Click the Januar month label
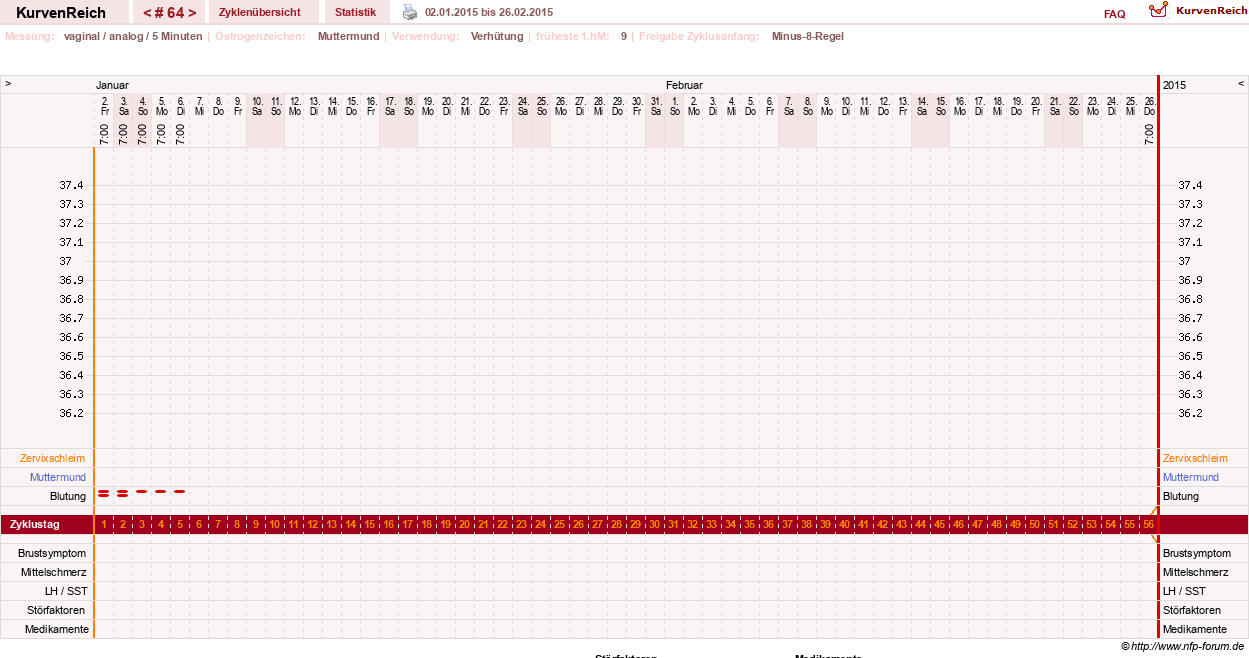 pyautogui.click(x=112, y=85)
